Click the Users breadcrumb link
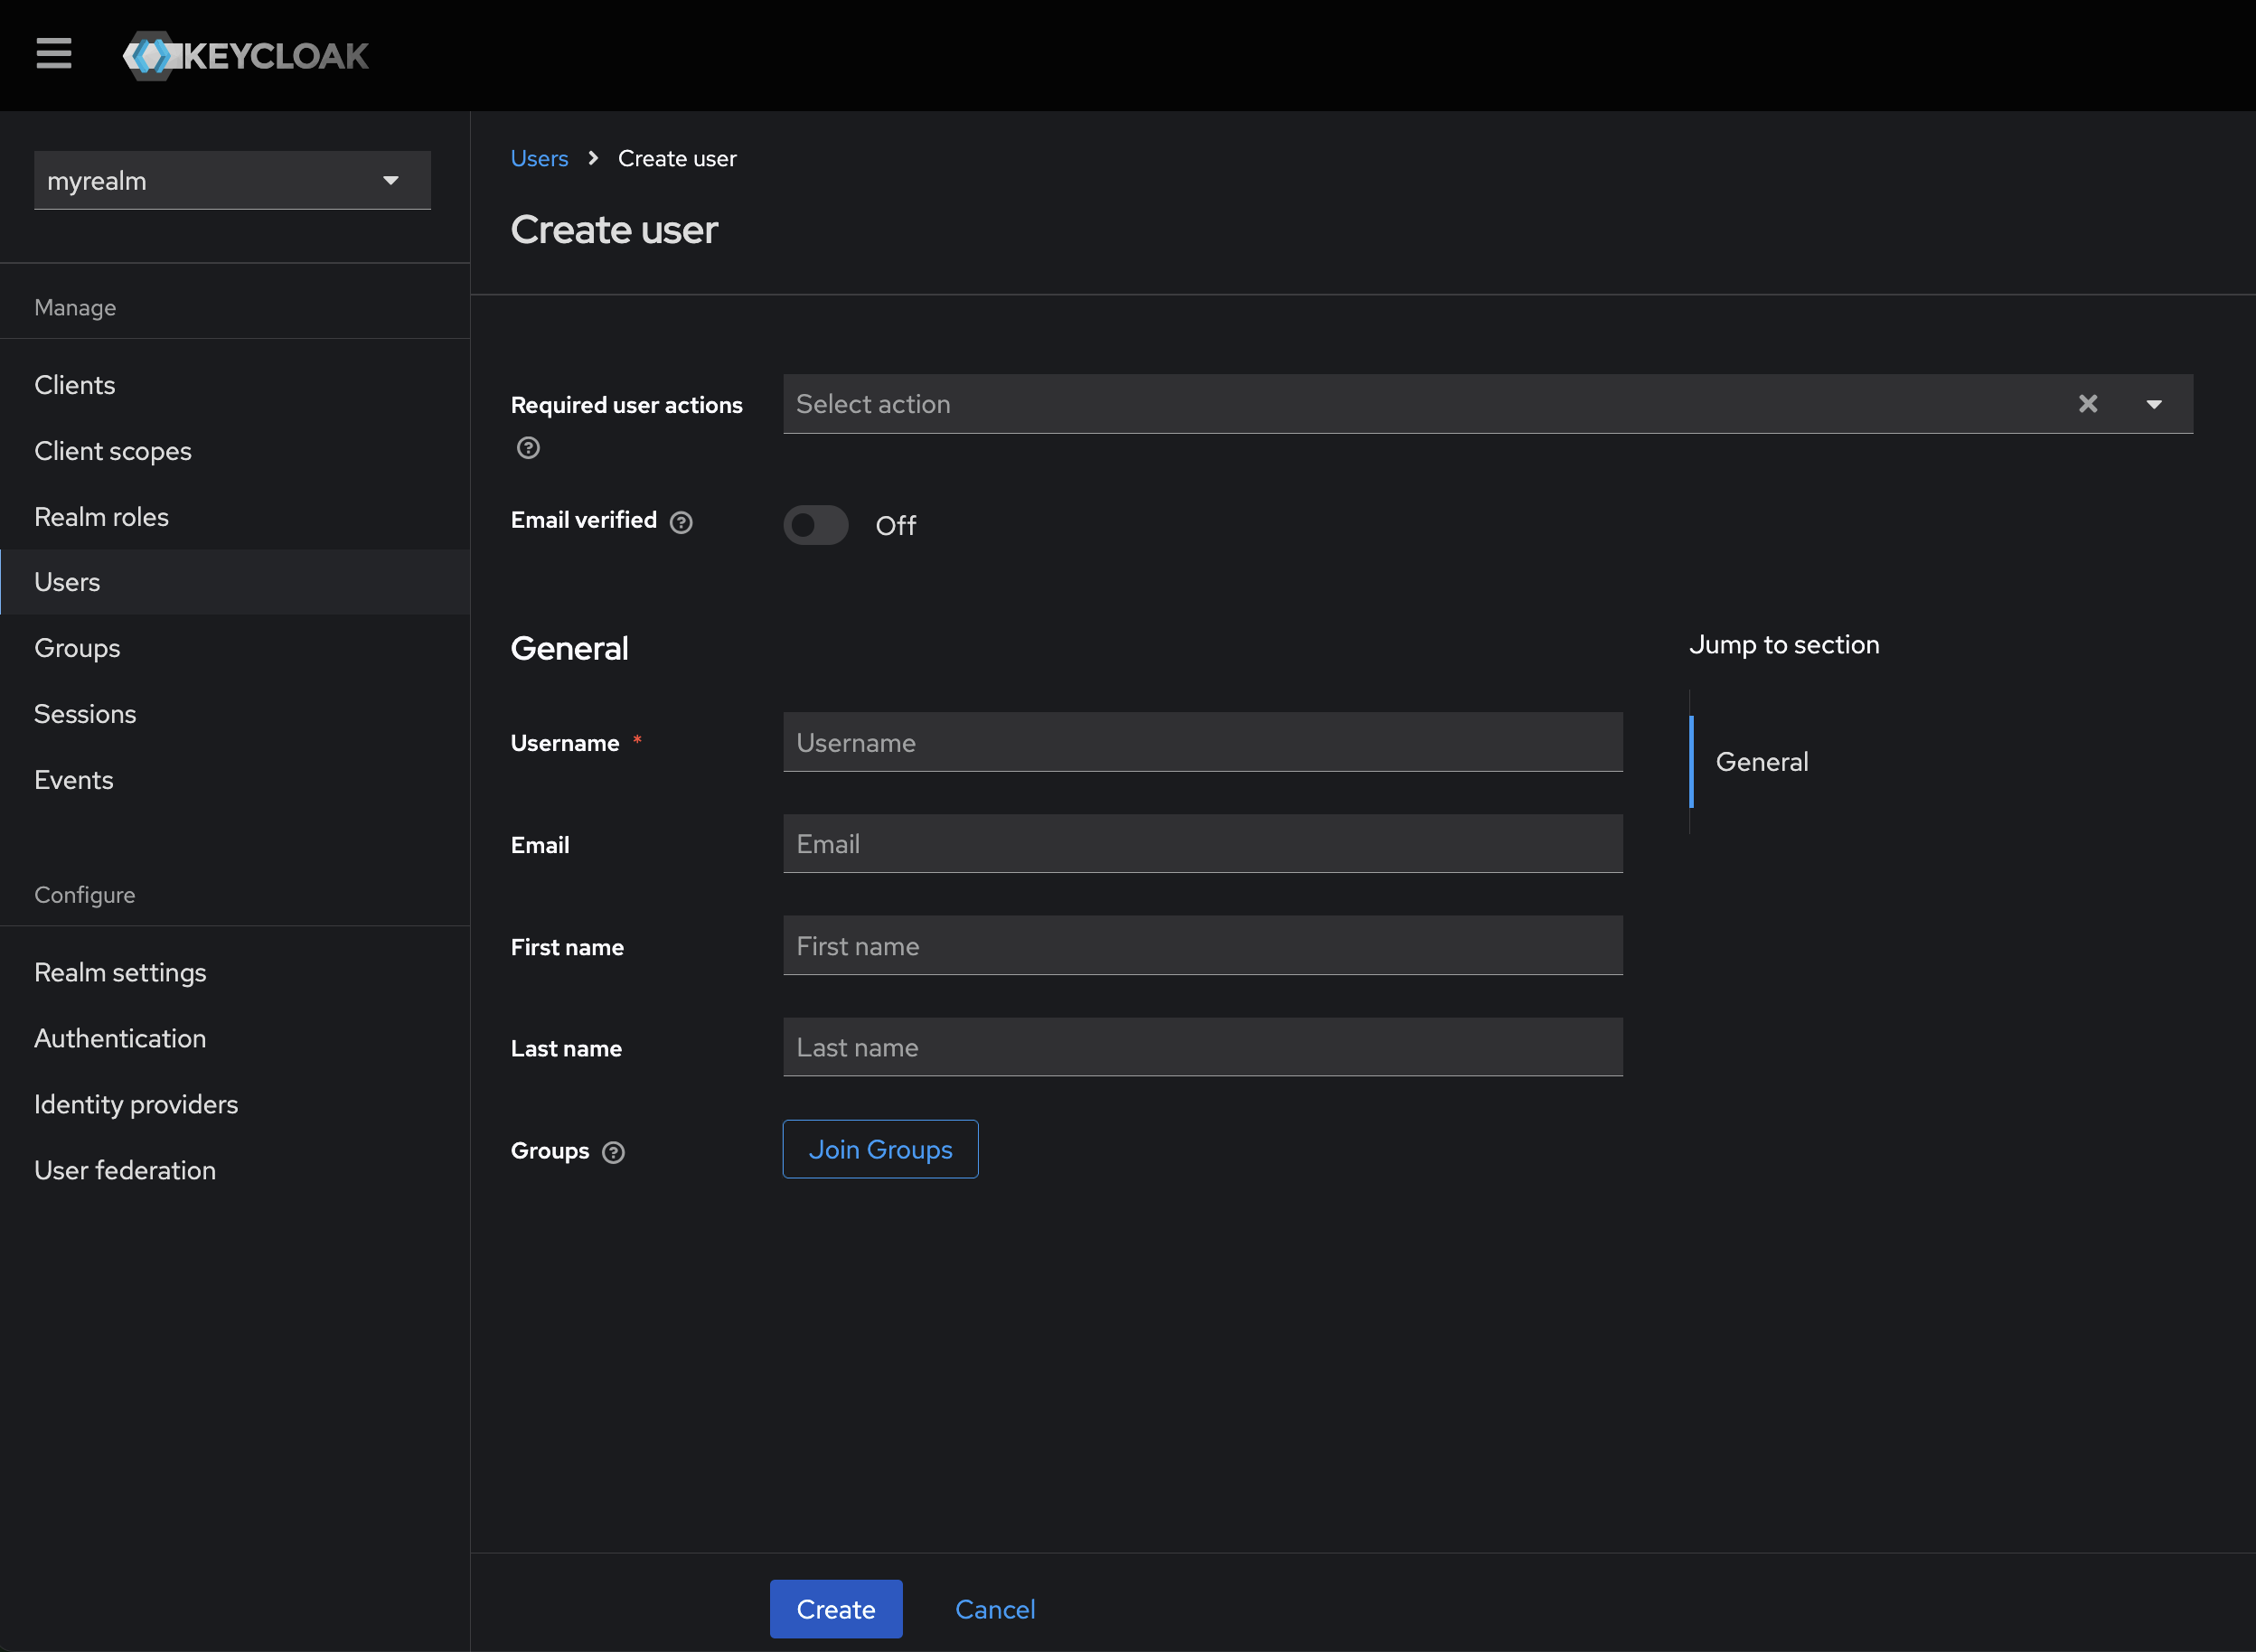The image size is (2256, 1652). click(x=539, y=158)
